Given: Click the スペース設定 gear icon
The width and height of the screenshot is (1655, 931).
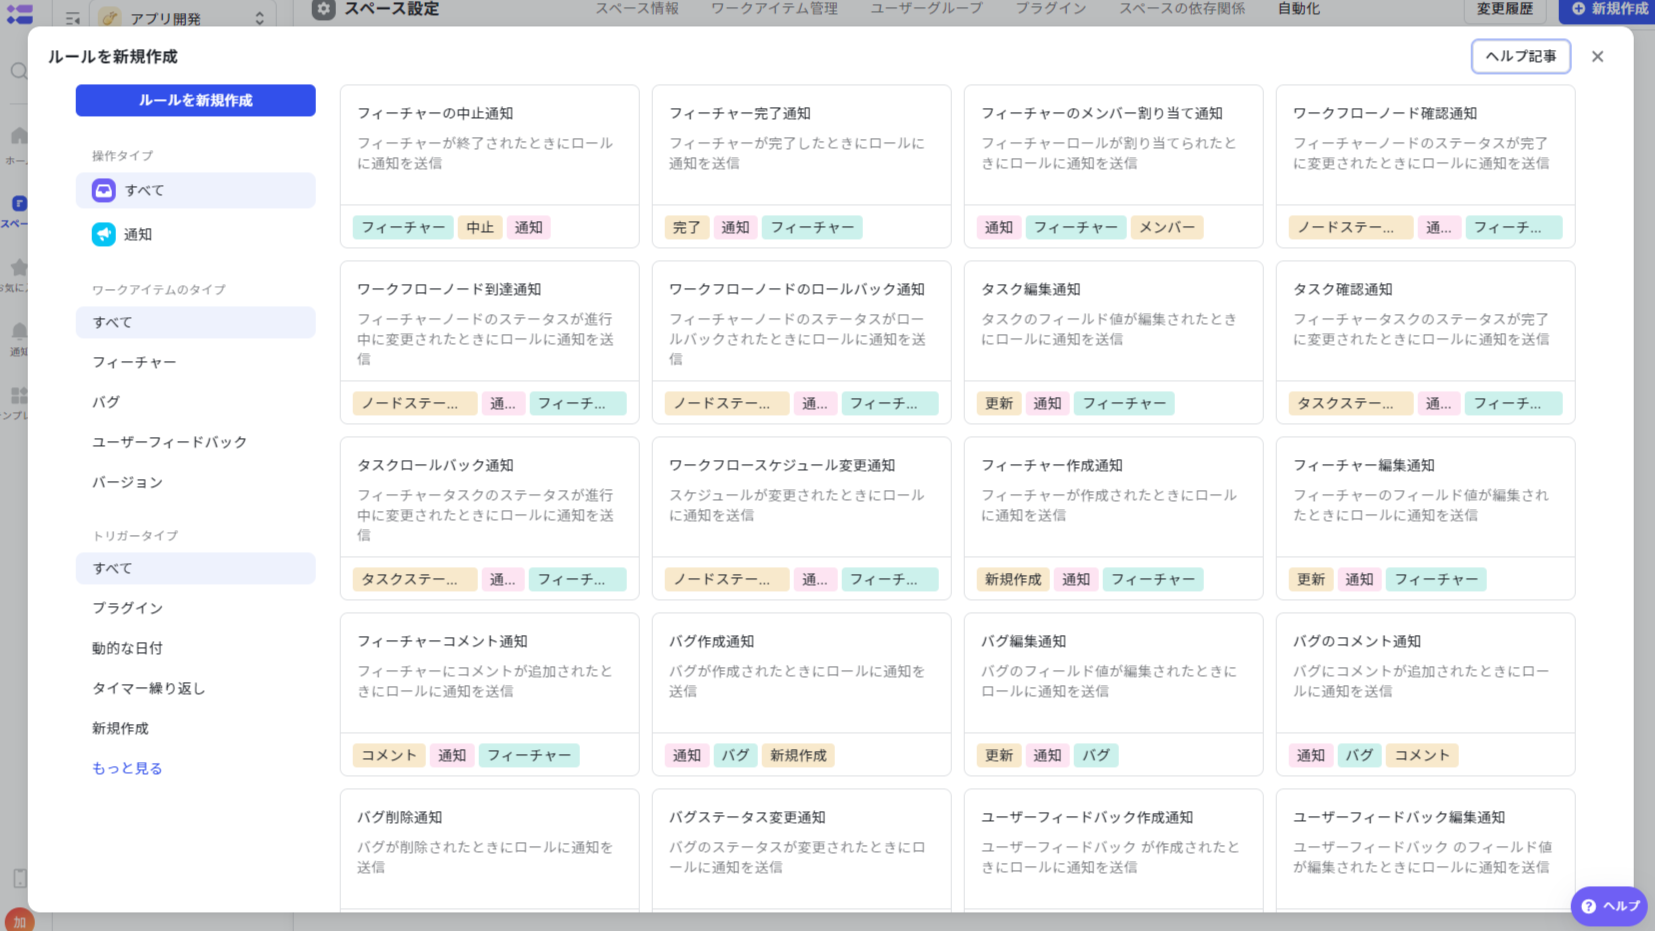Looking at the screenshot, I should coord(322,8).
